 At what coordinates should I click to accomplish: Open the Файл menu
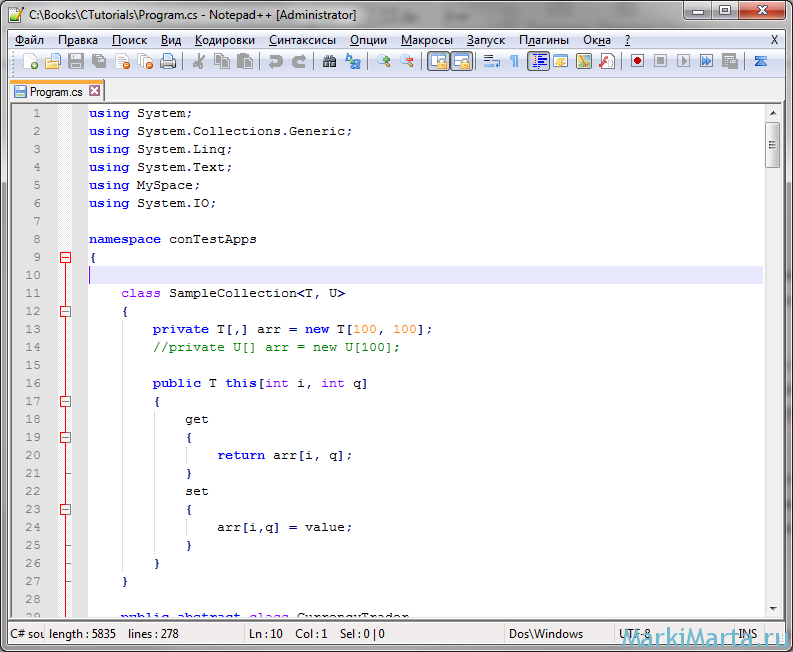[29, 40]
